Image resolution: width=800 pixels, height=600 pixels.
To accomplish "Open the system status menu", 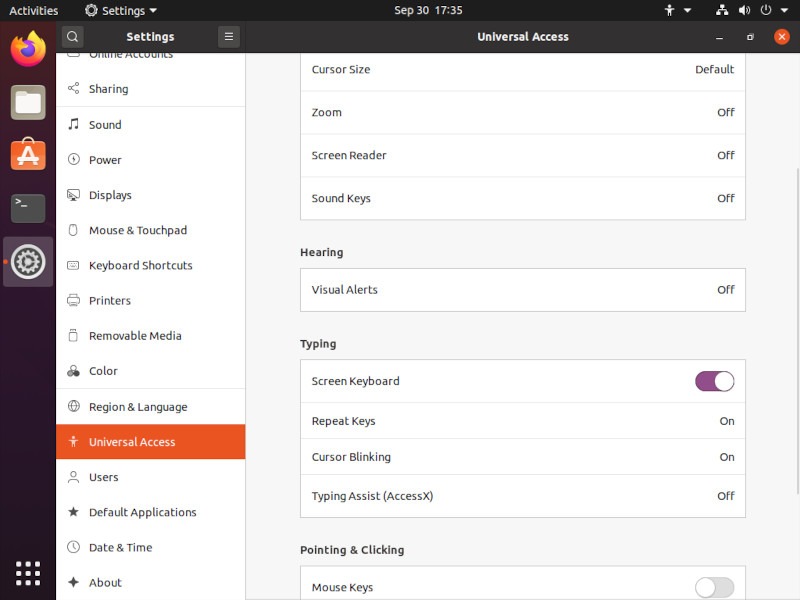I will pos(745,11).
